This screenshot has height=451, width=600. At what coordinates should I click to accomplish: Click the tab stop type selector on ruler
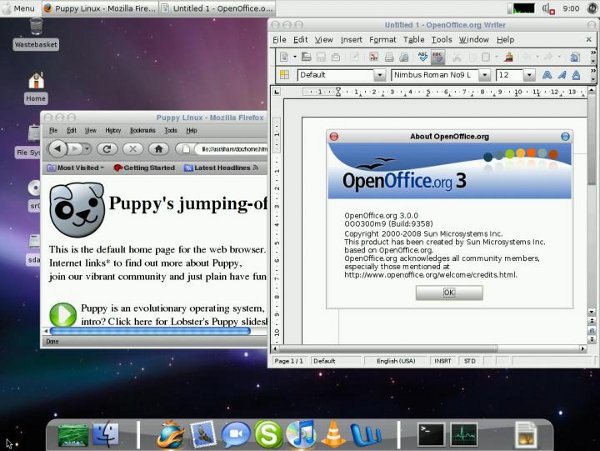[276, 92]
